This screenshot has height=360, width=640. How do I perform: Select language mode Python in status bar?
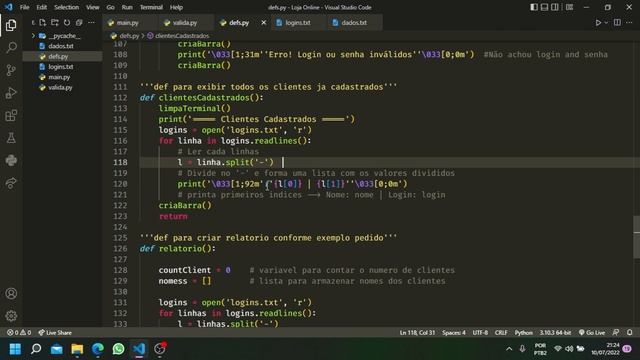click(x=523, y=333)
